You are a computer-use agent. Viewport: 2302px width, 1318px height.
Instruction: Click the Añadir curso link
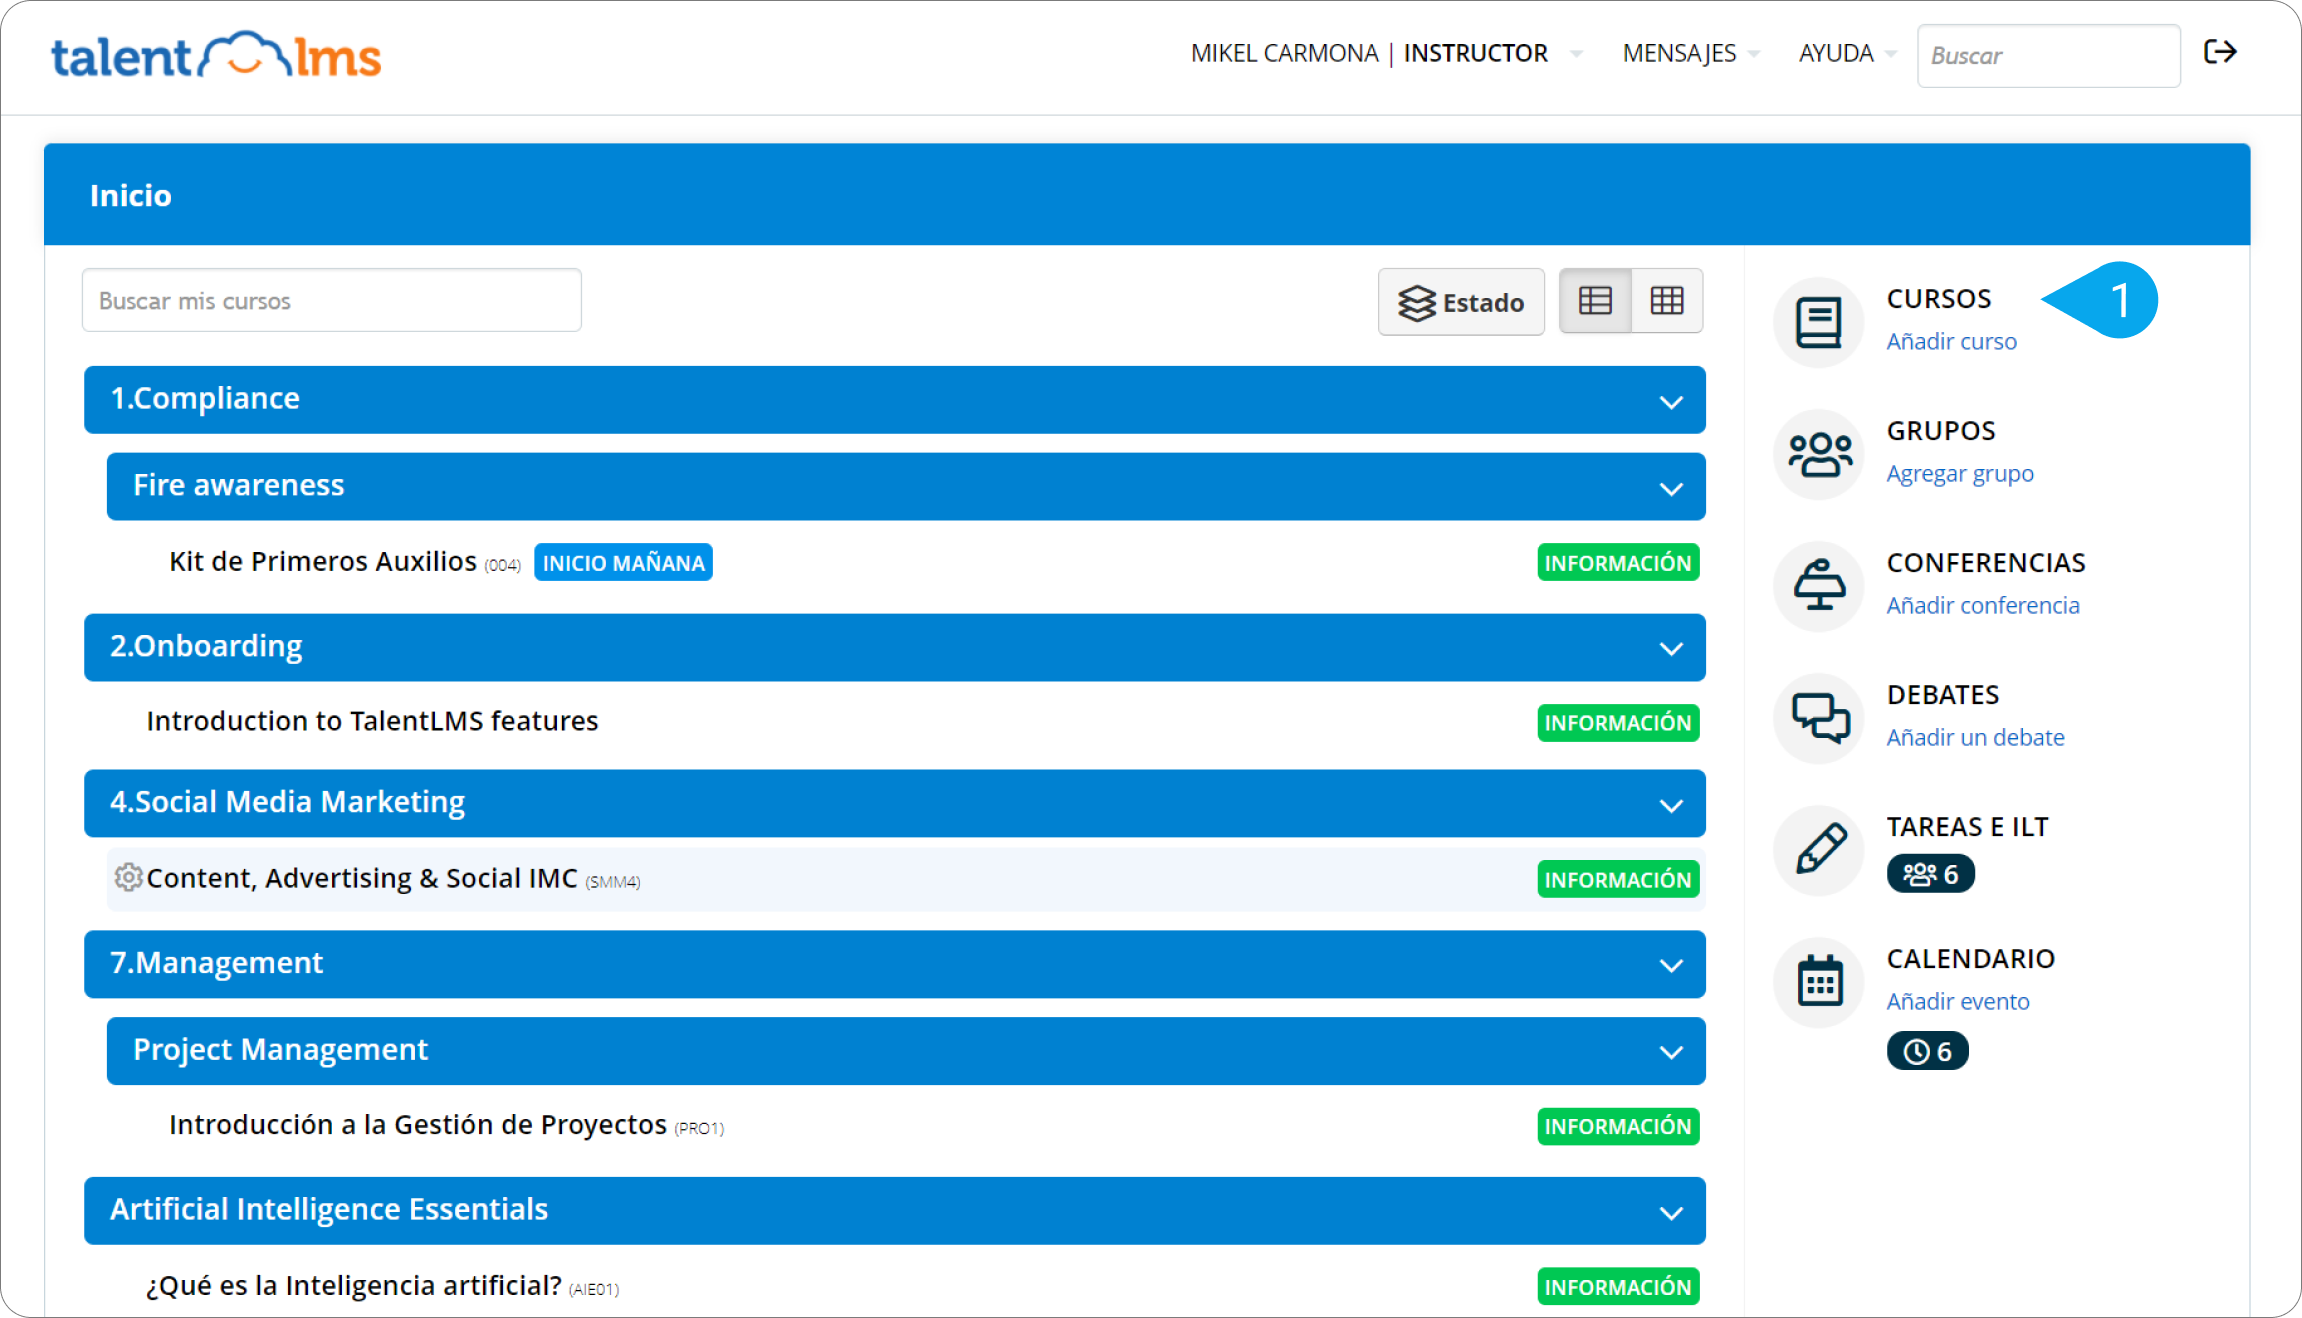pyautogui.click(x=1951, y=342)
